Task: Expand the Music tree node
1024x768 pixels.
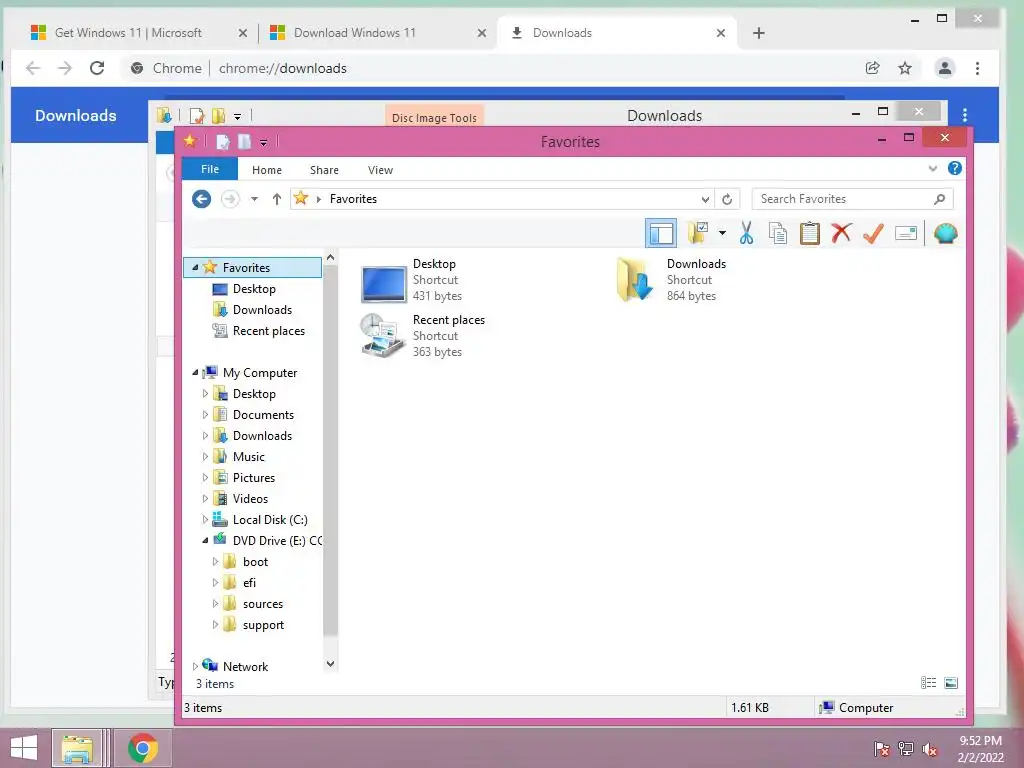Action: tap(204, 456)
